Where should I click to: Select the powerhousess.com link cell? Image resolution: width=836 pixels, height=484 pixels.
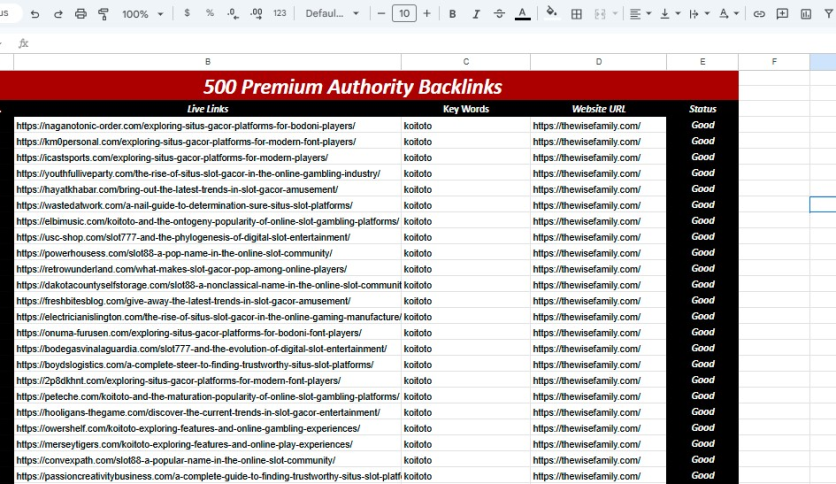207,253
